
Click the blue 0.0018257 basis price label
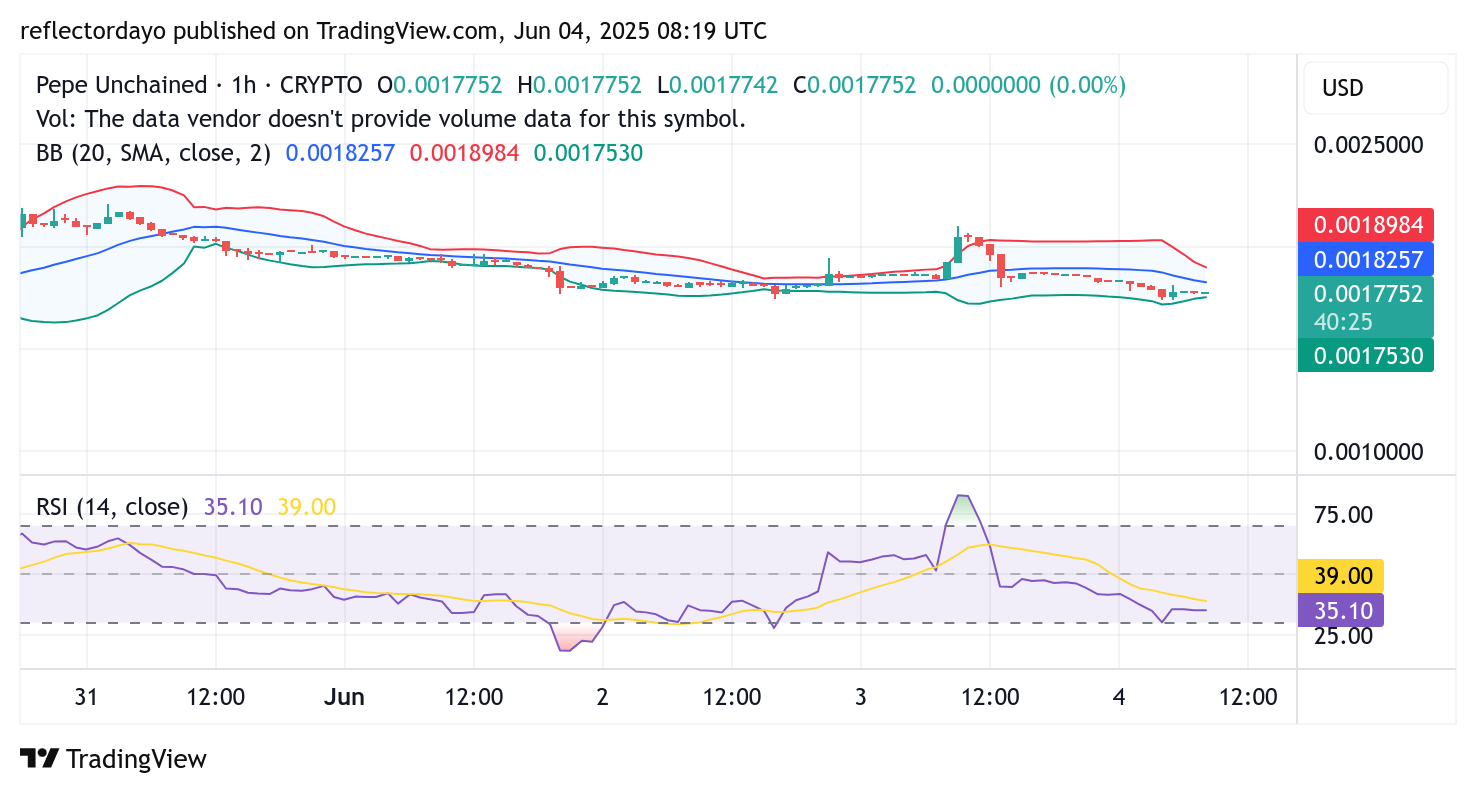pos(1365,259)
